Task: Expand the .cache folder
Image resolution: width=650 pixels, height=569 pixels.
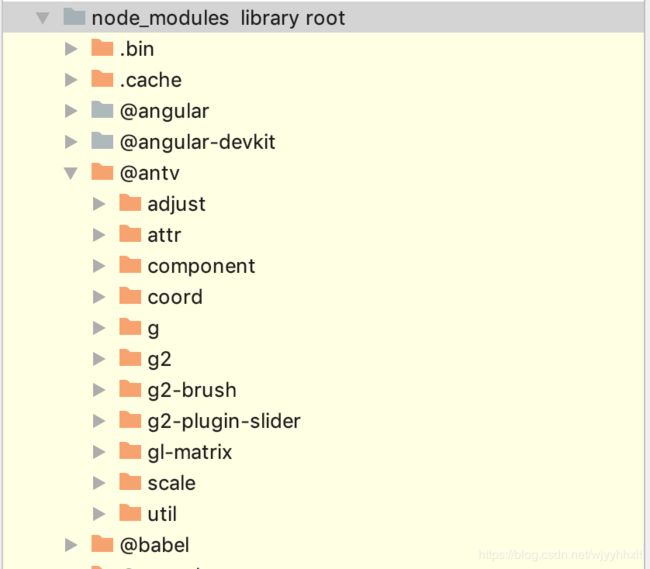Action: [x=71, y=80]
